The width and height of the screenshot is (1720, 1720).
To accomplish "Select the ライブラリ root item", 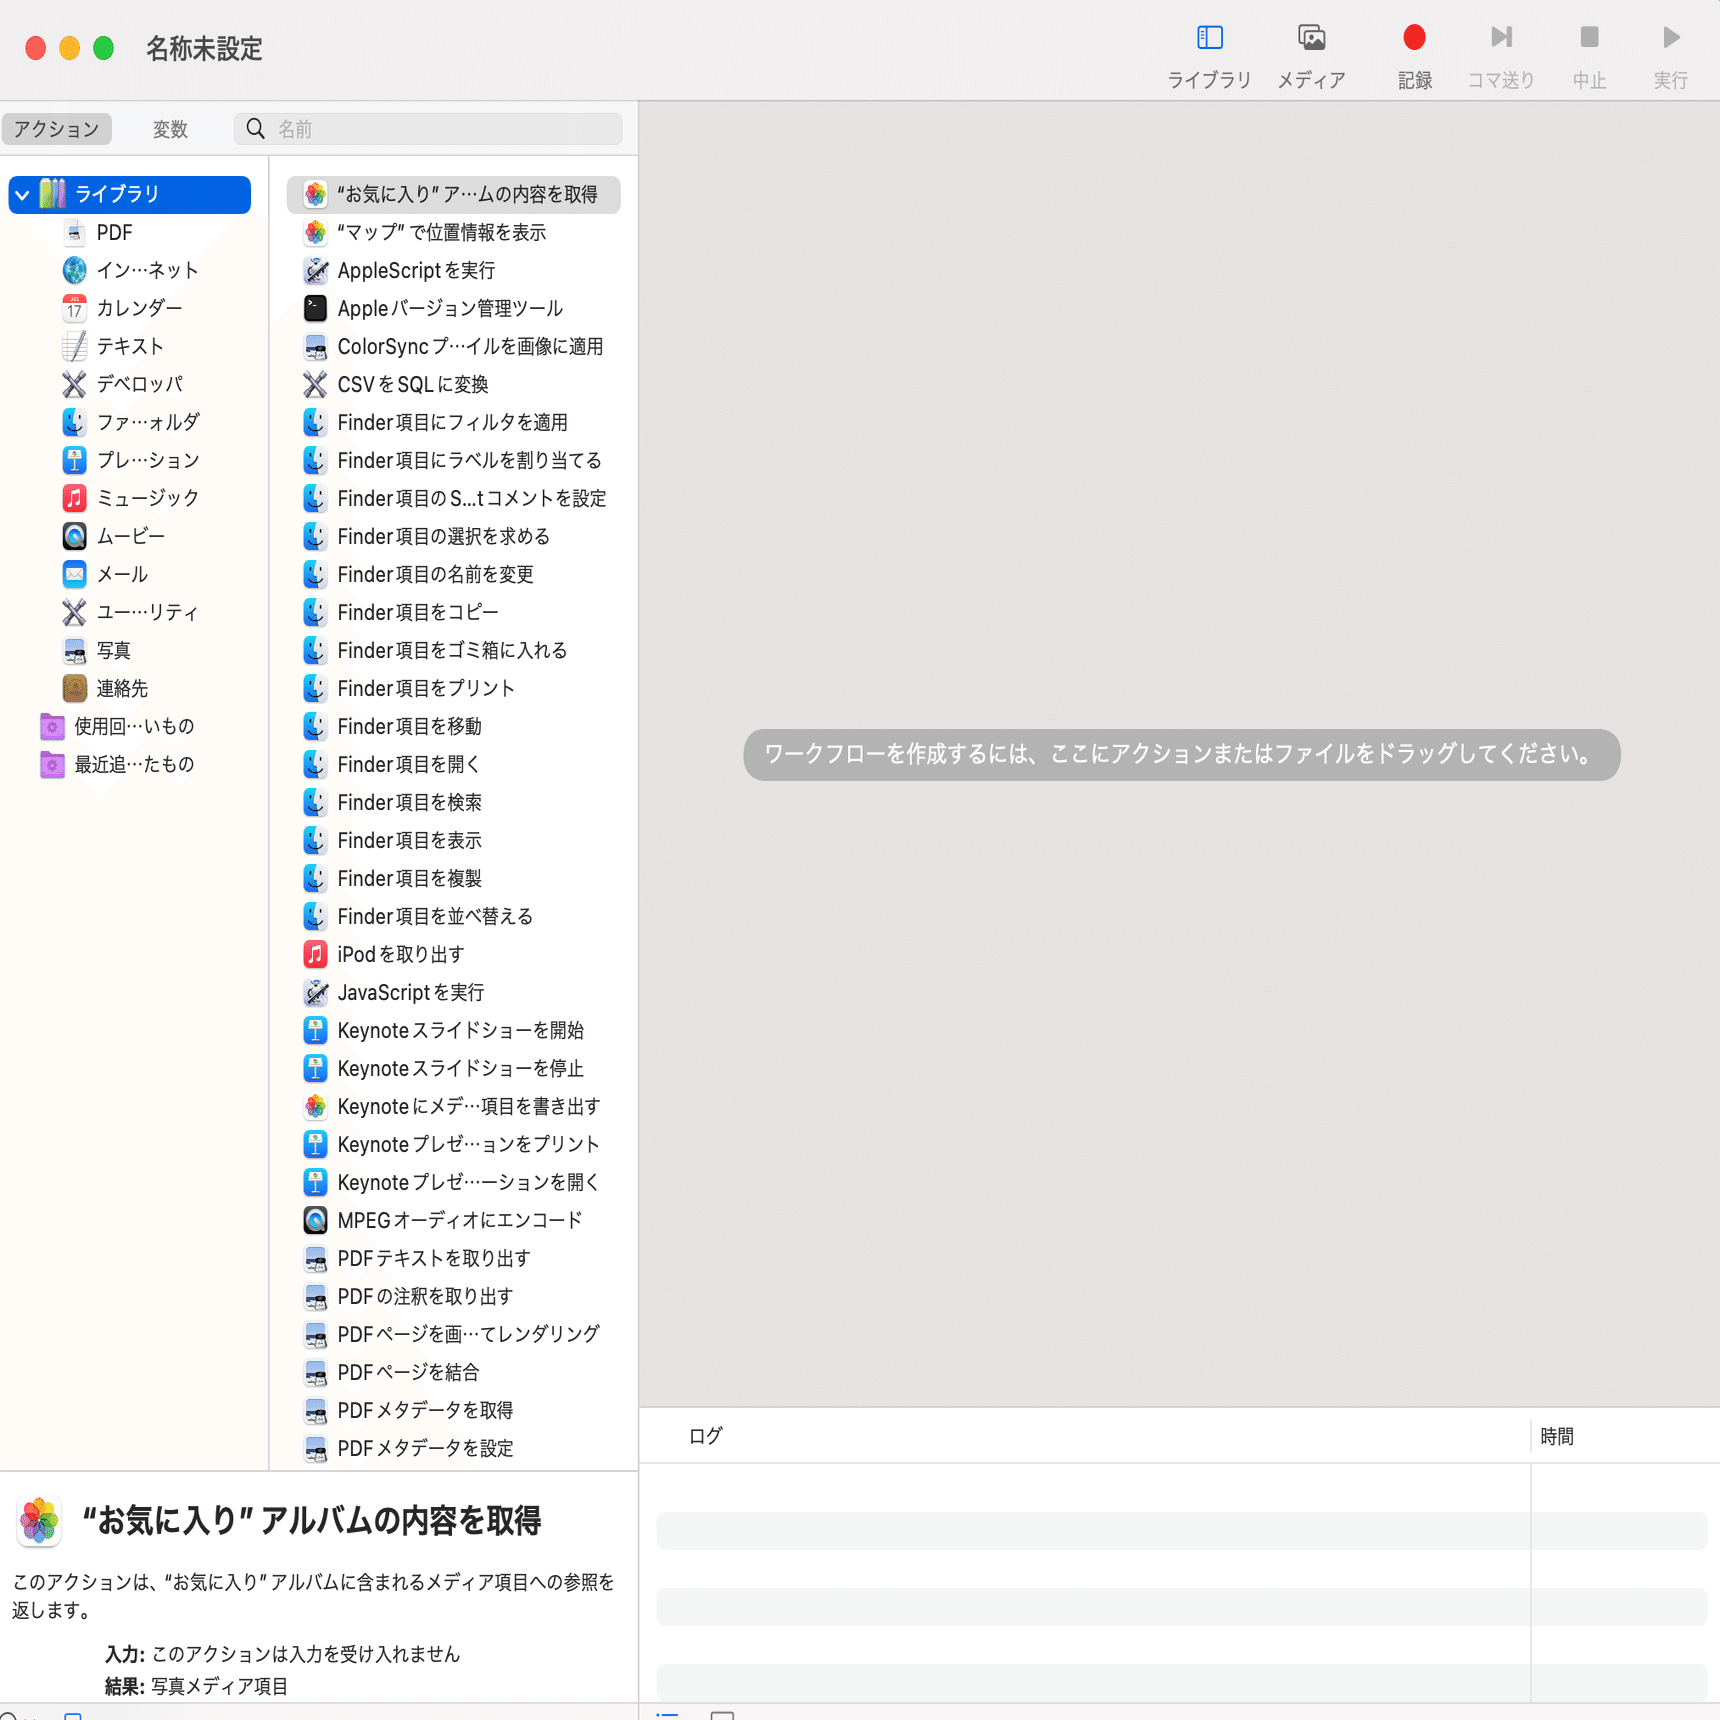I will pos(130,195).
